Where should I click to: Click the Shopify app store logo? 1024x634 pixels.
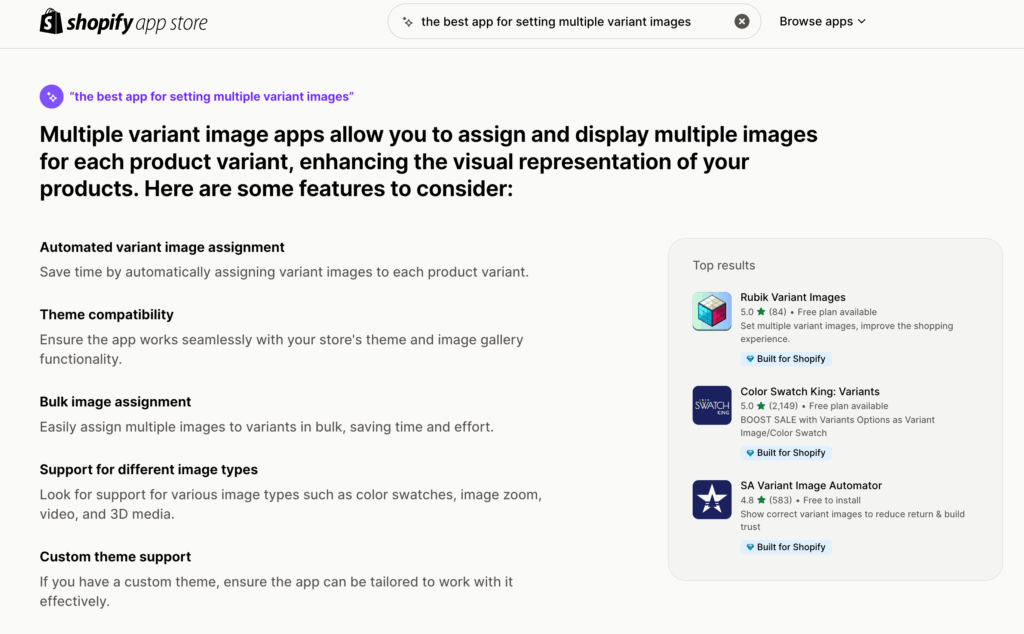tap(123, 22)
